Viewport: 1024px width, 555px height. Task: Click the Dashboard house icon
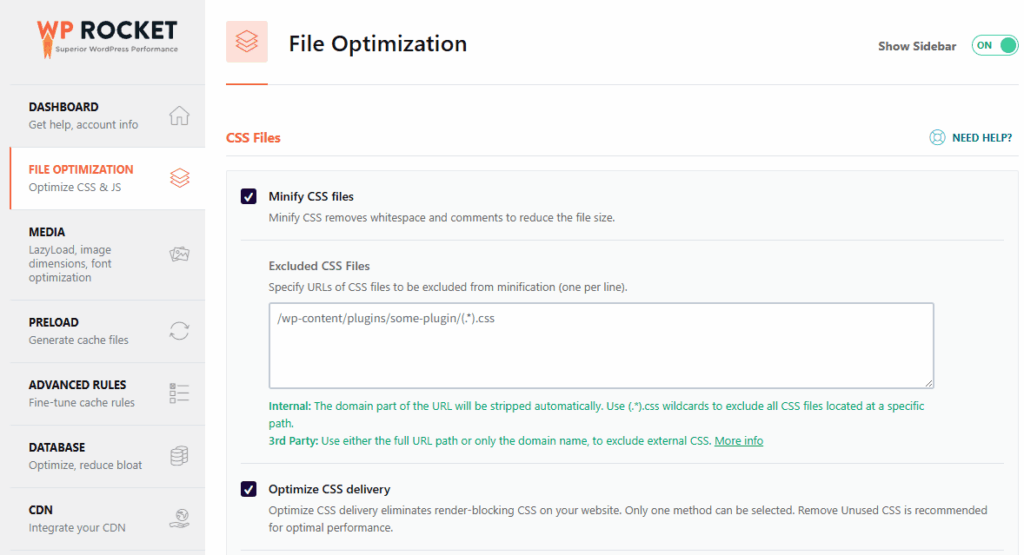coord(179,115)
